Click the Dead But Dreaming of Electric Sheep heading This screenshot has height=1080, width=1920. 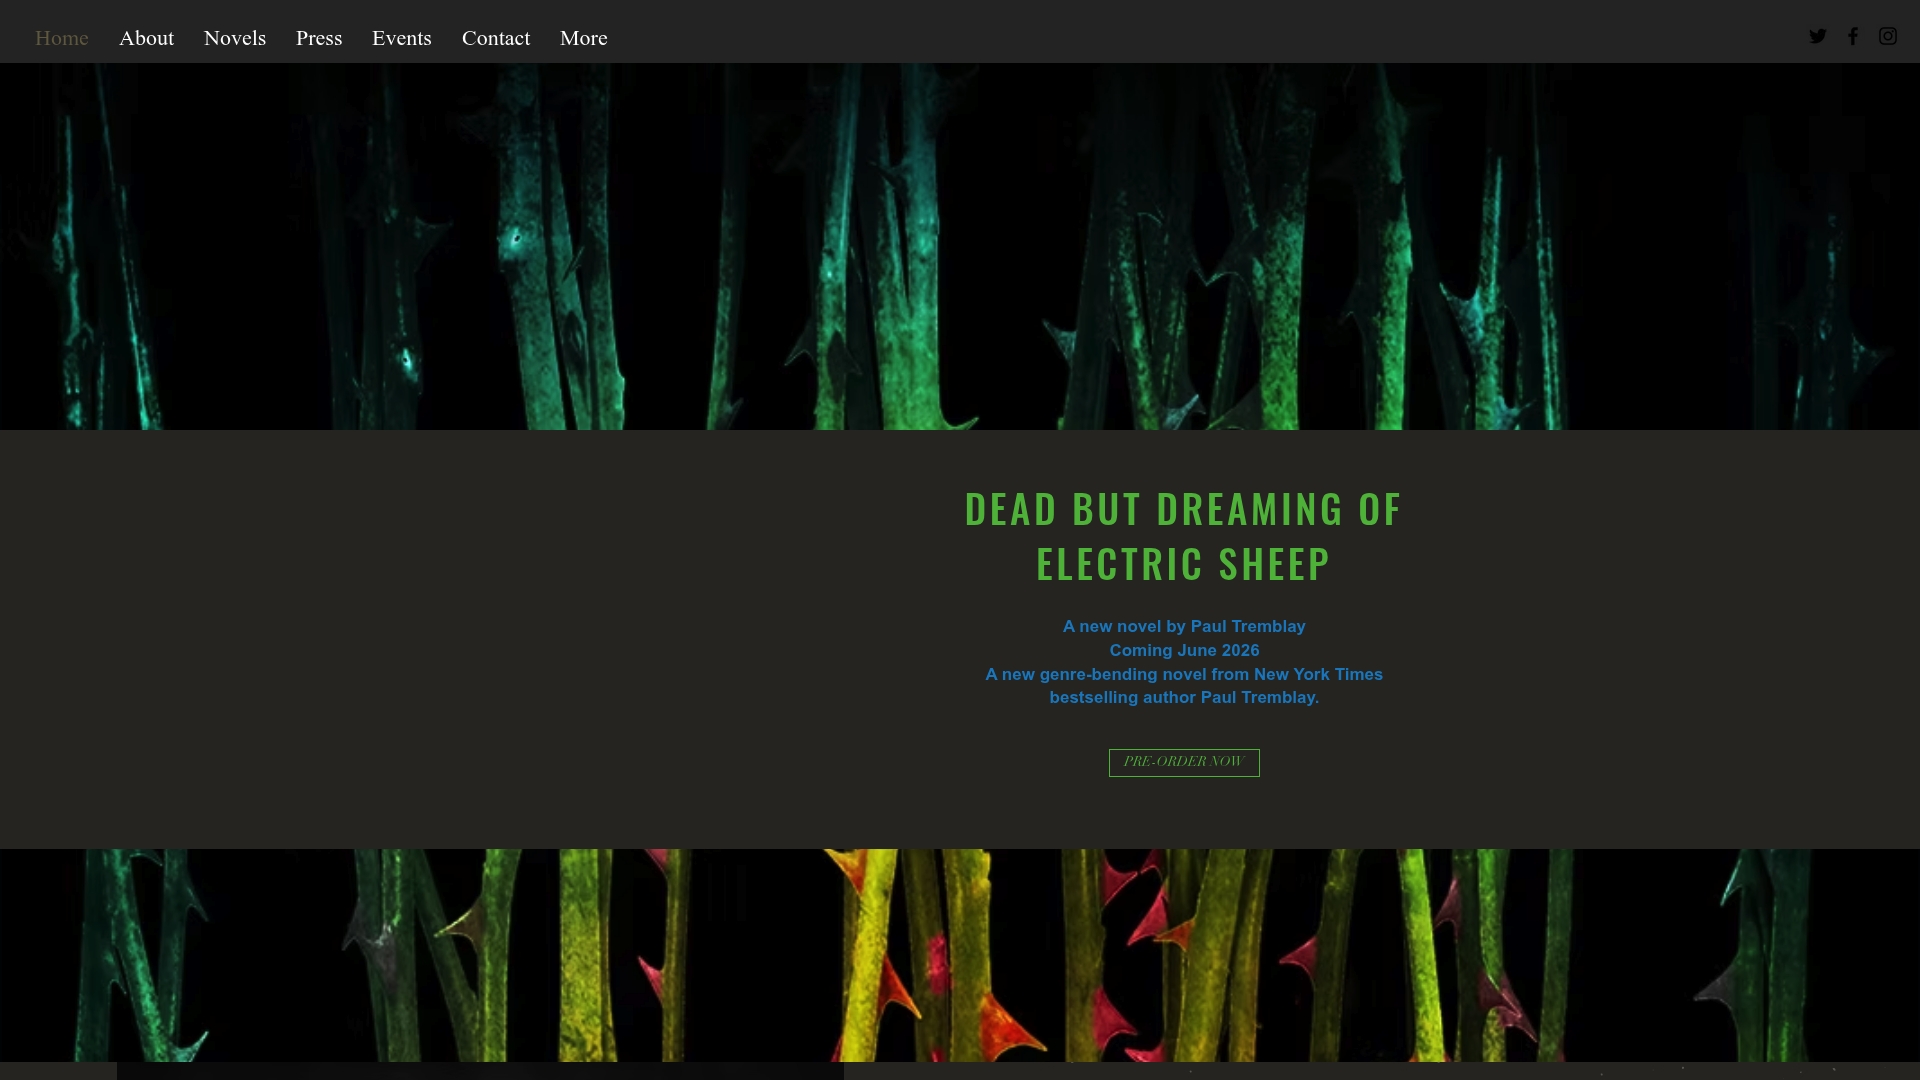(1182, 535)
